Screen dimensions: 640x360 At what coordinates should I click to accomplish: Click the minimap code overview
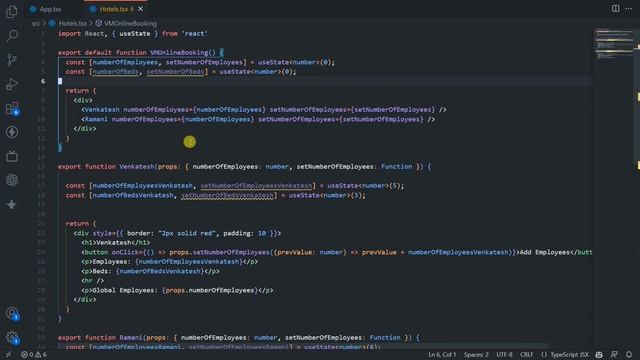click(x=614, y=44)
